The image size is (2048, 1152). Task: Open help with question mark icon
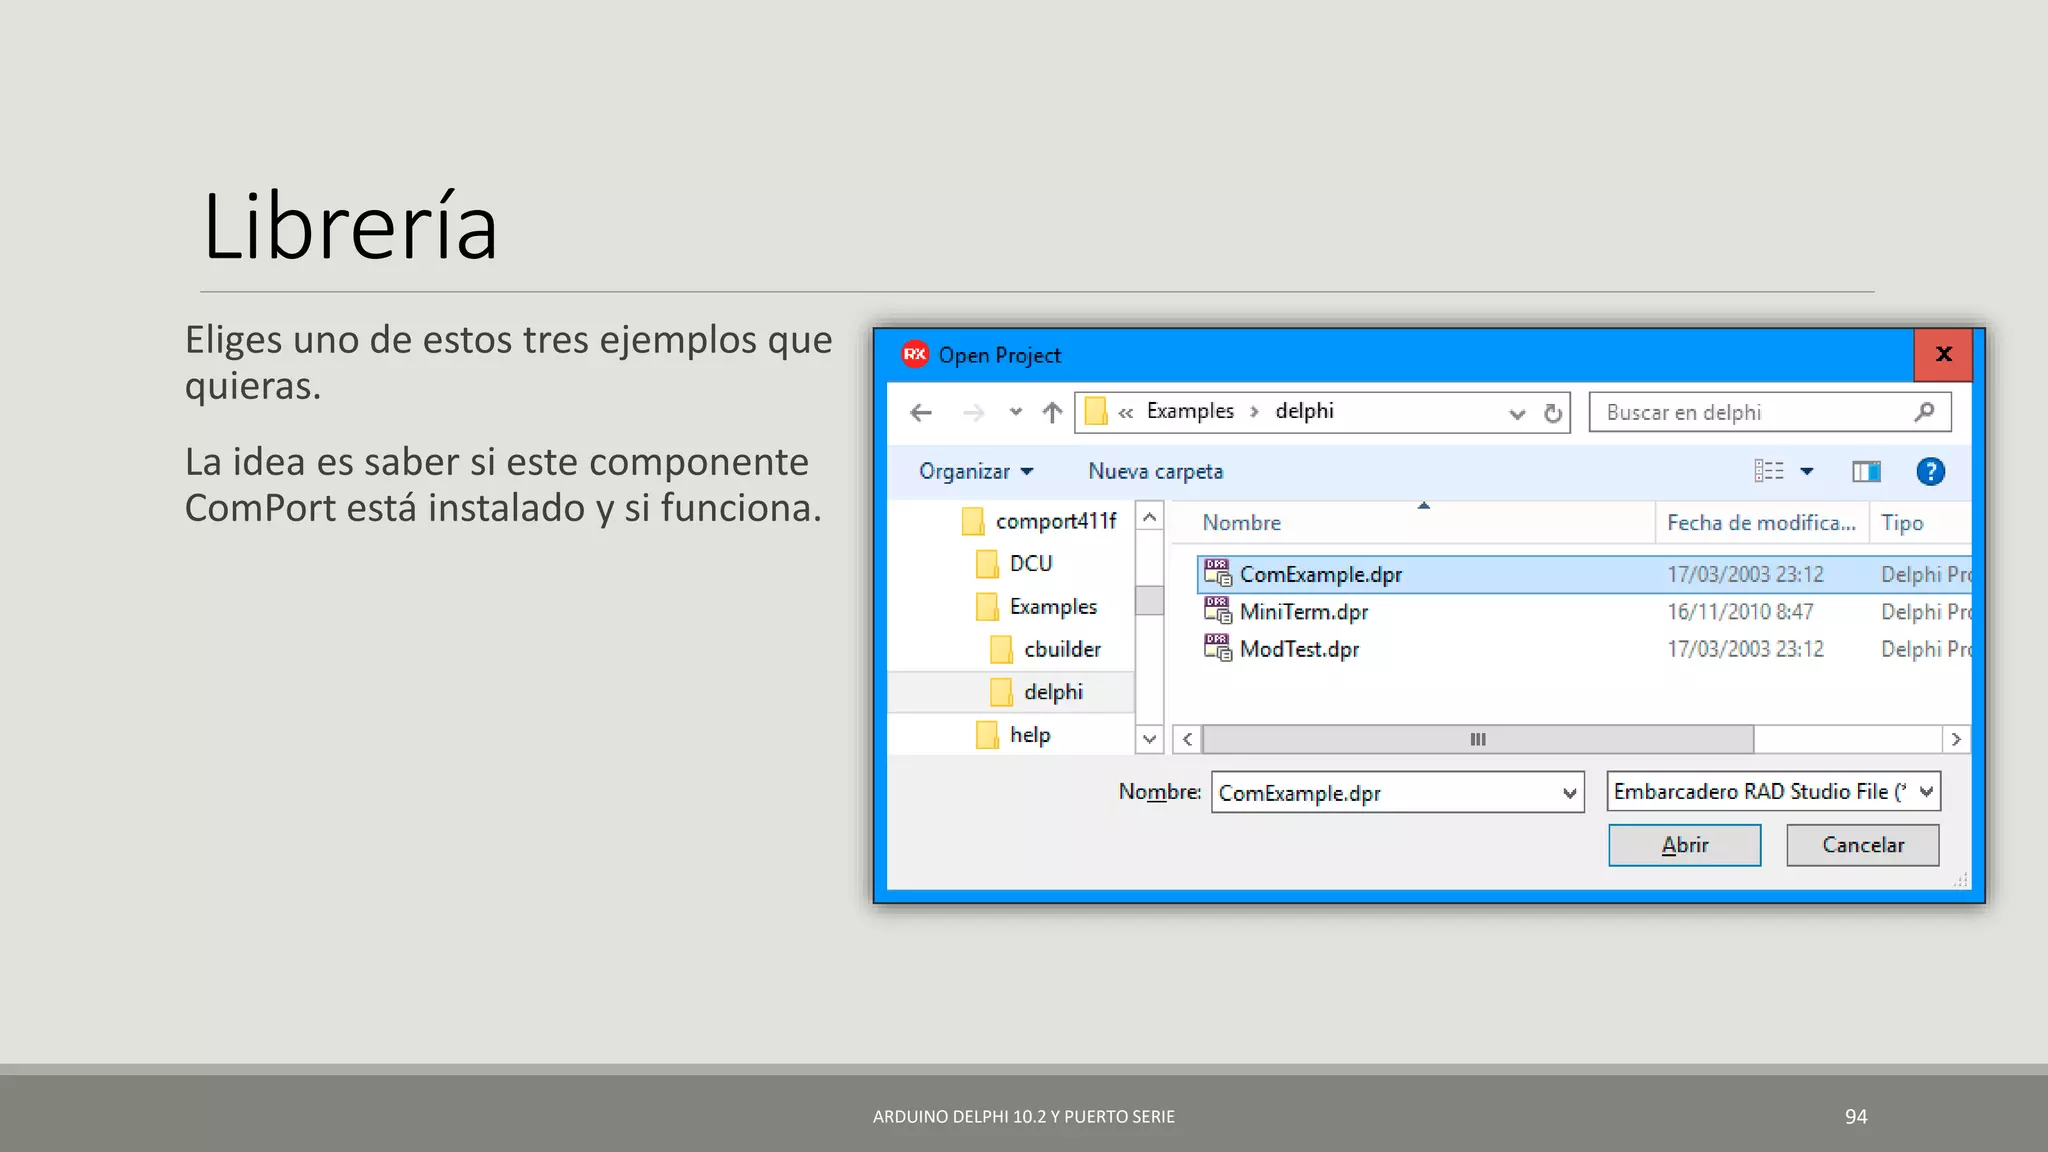(1930, 471)
